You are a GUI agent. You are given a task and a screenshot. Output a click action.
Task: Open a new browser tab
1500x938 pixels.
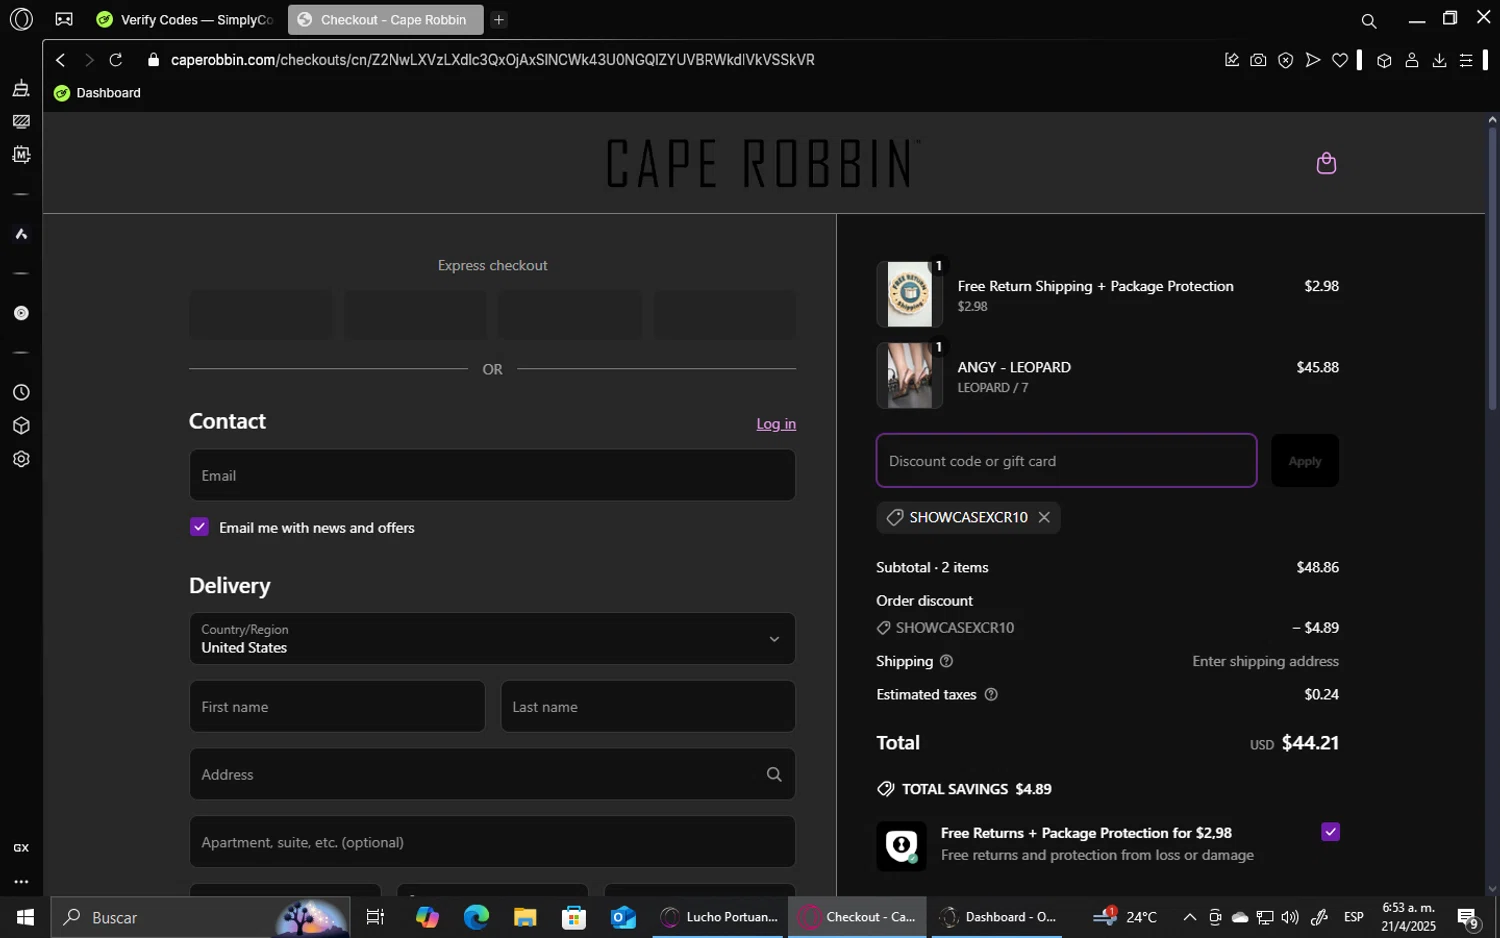point(499,20)
